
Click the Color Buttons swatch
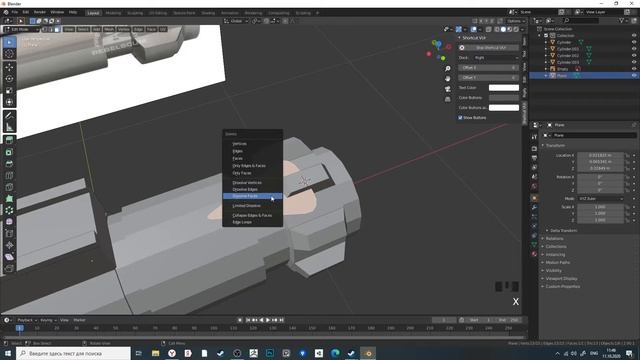(x=504, y=98)
